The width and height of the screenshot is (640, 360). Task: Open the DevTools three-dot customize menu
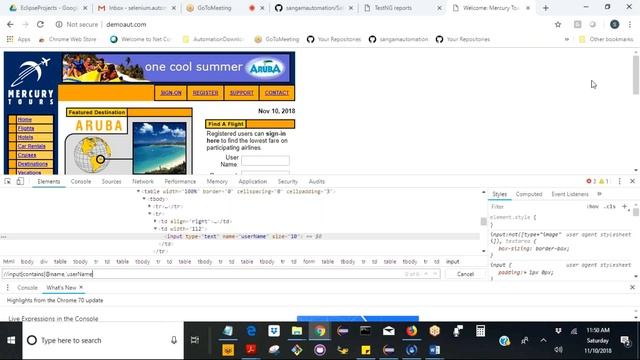(620, 181)
